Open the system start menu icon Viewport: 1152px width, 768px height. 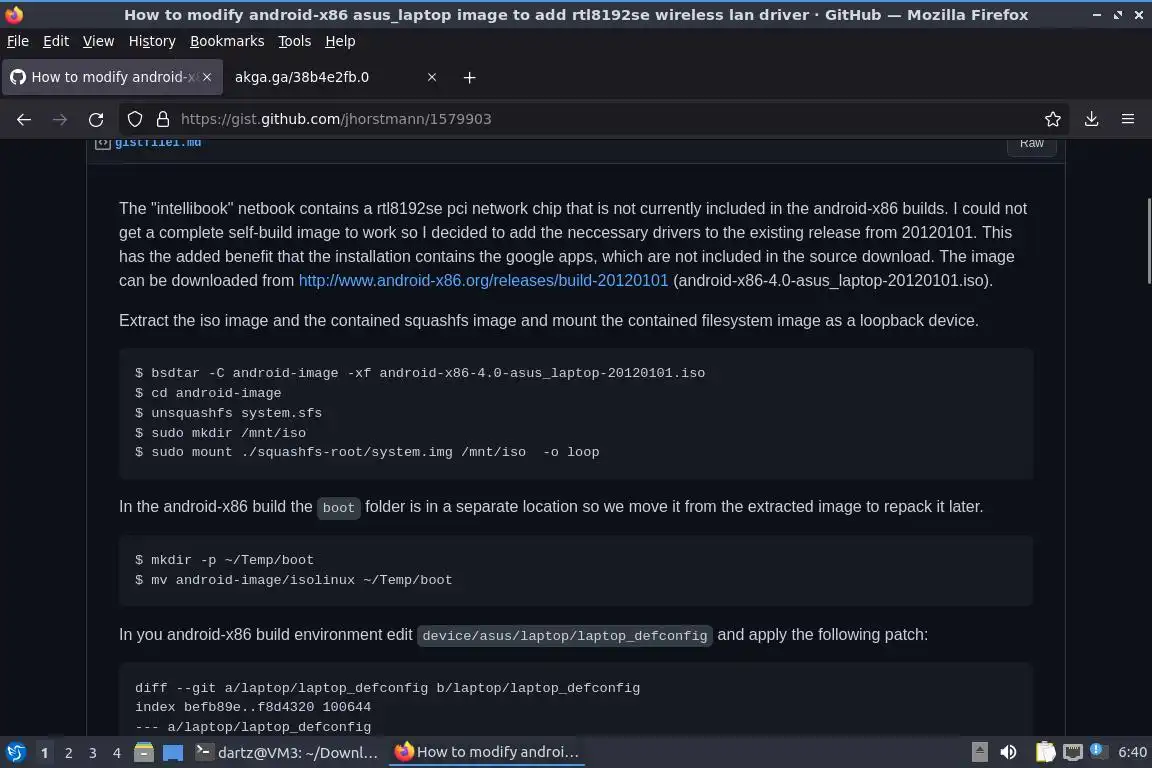click(15, 752)
